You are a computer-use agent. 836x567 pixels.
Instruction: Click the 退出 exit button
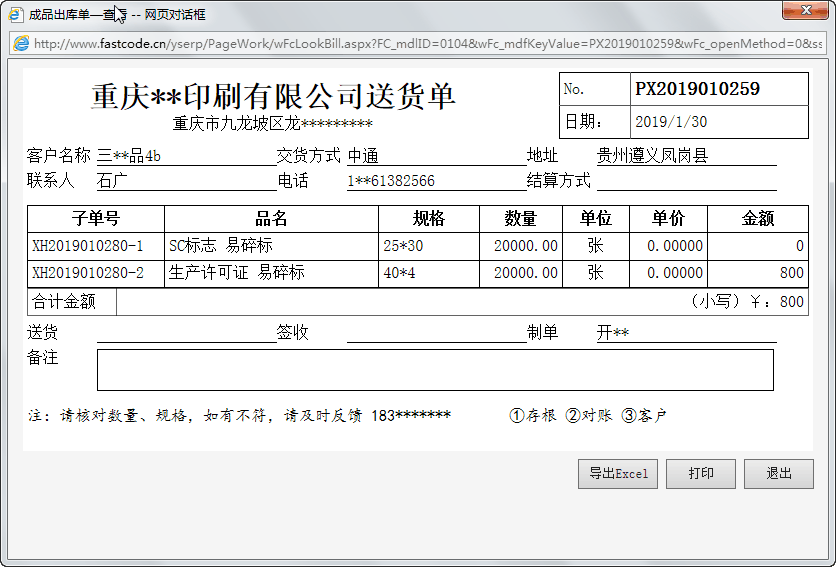(x=779, y=474)
